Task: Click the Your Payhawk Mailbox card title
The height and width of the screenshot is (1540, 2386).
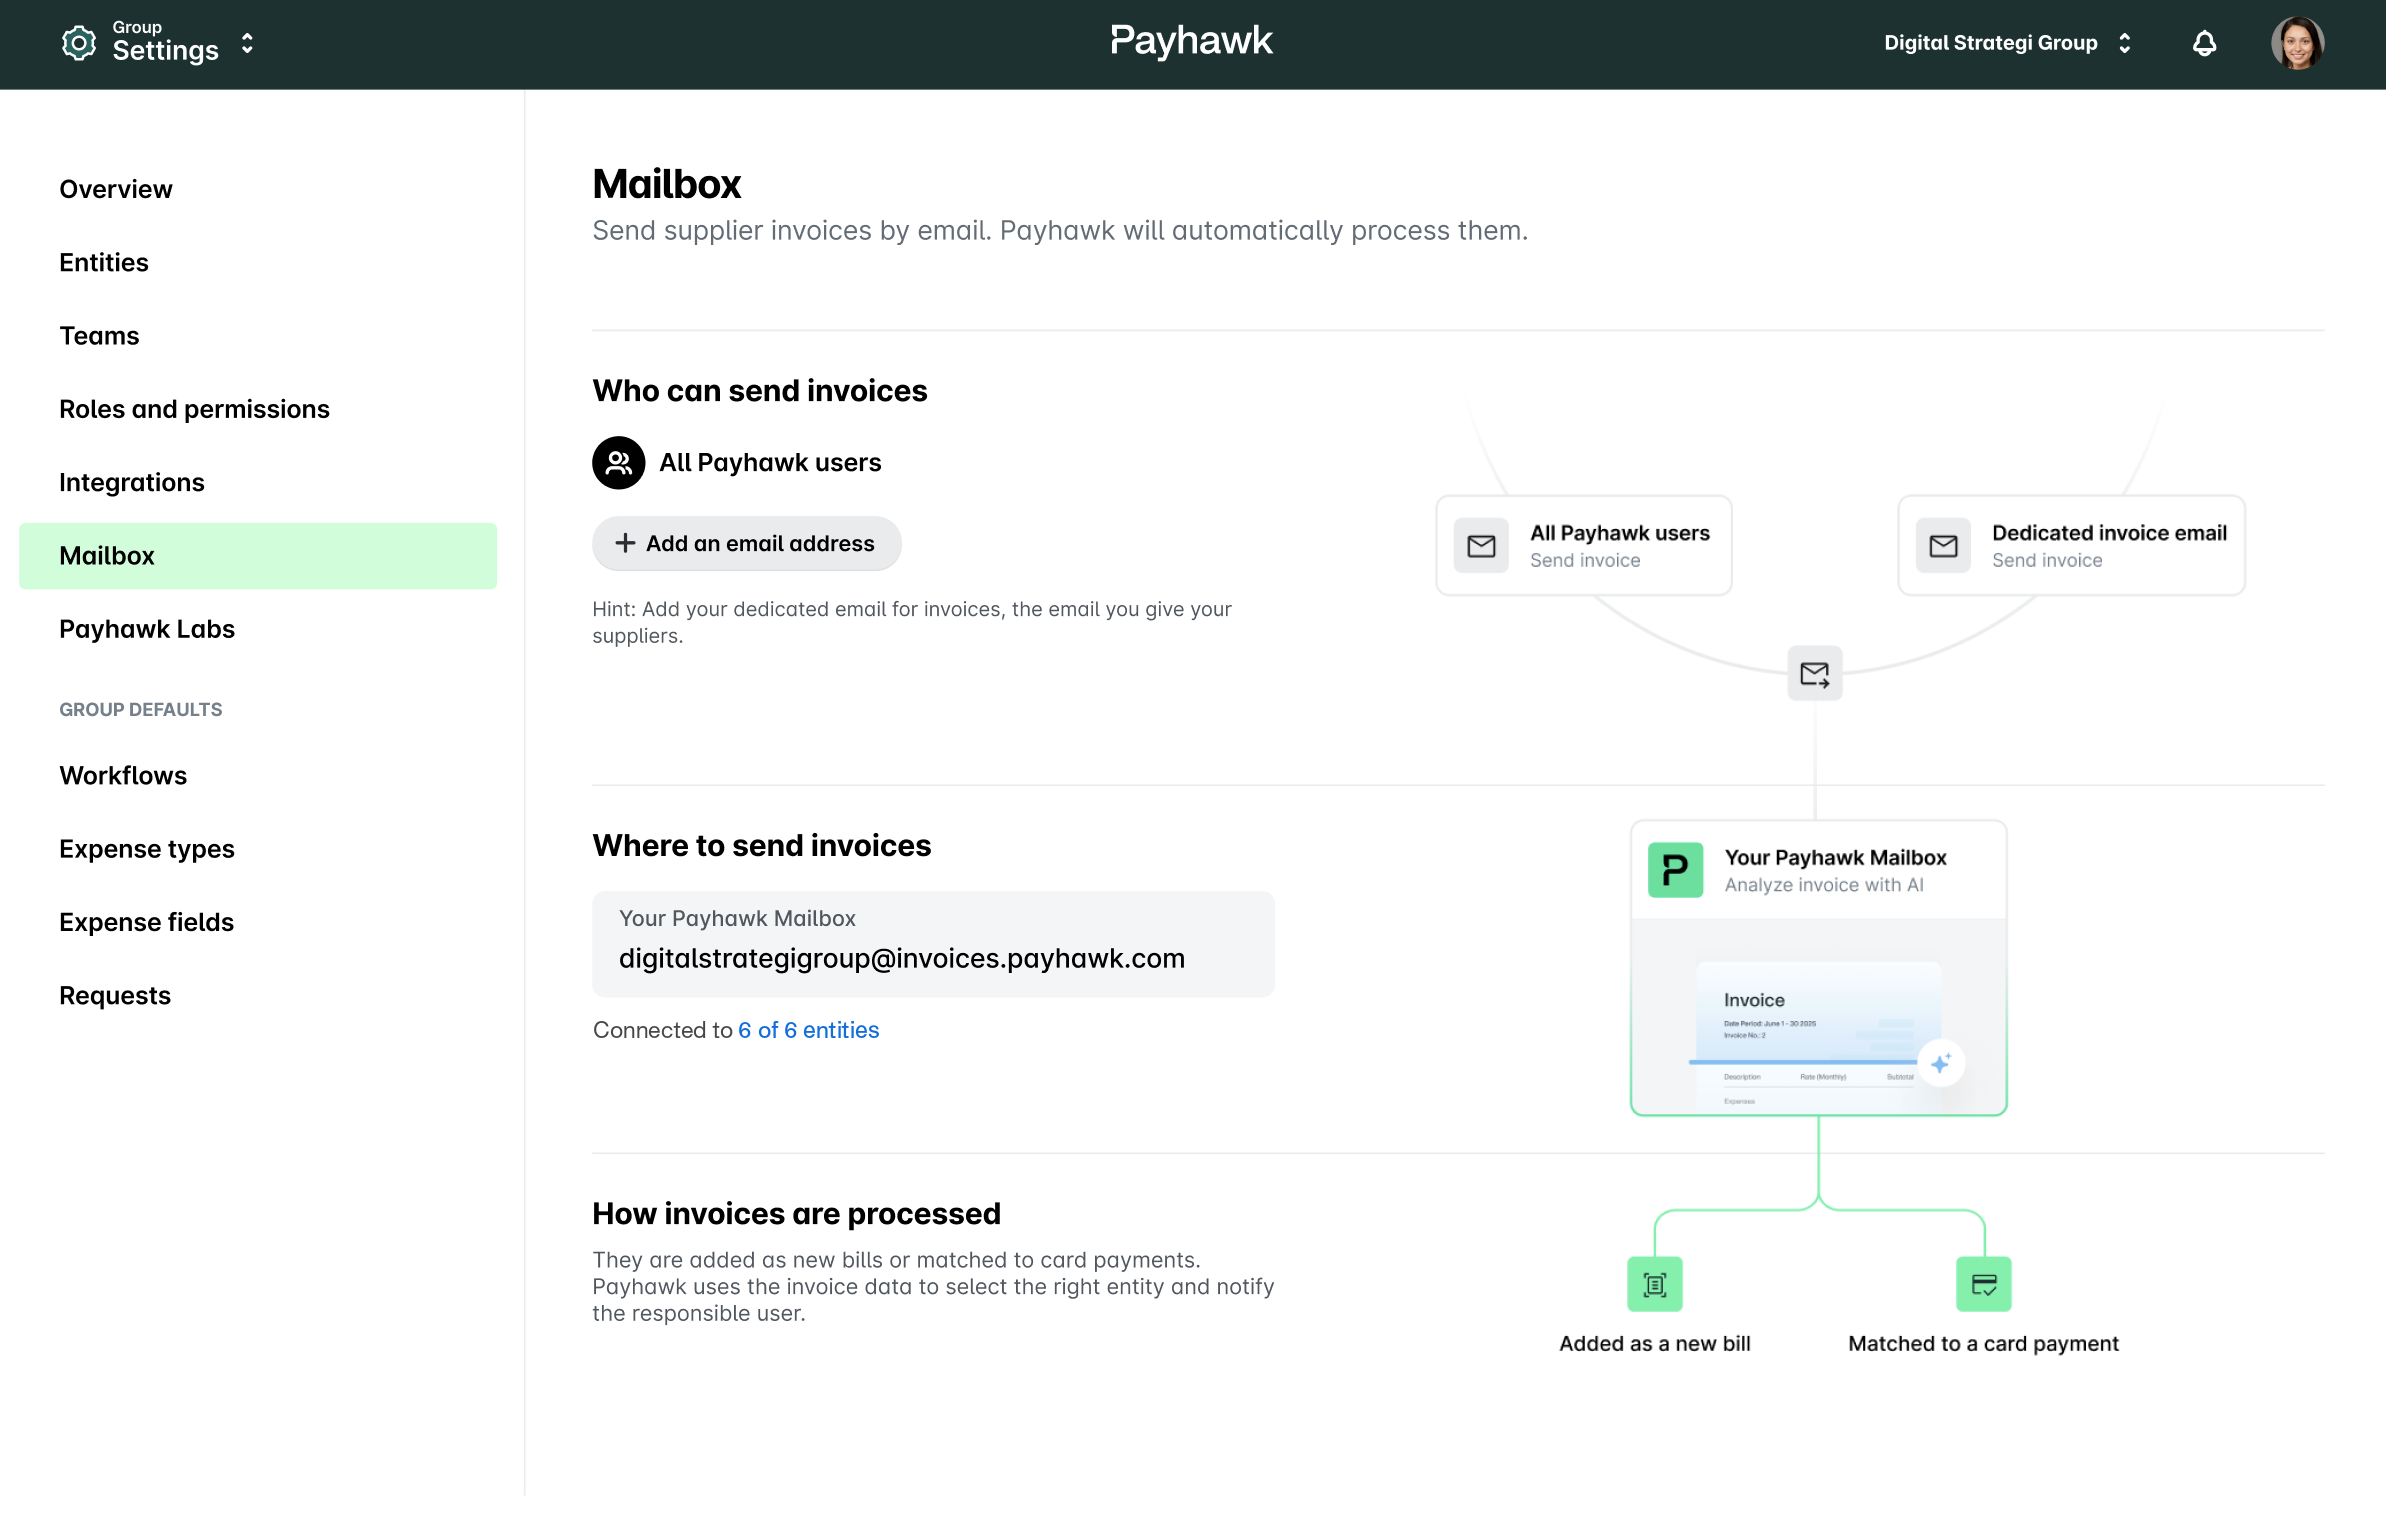Action: 1835,857
